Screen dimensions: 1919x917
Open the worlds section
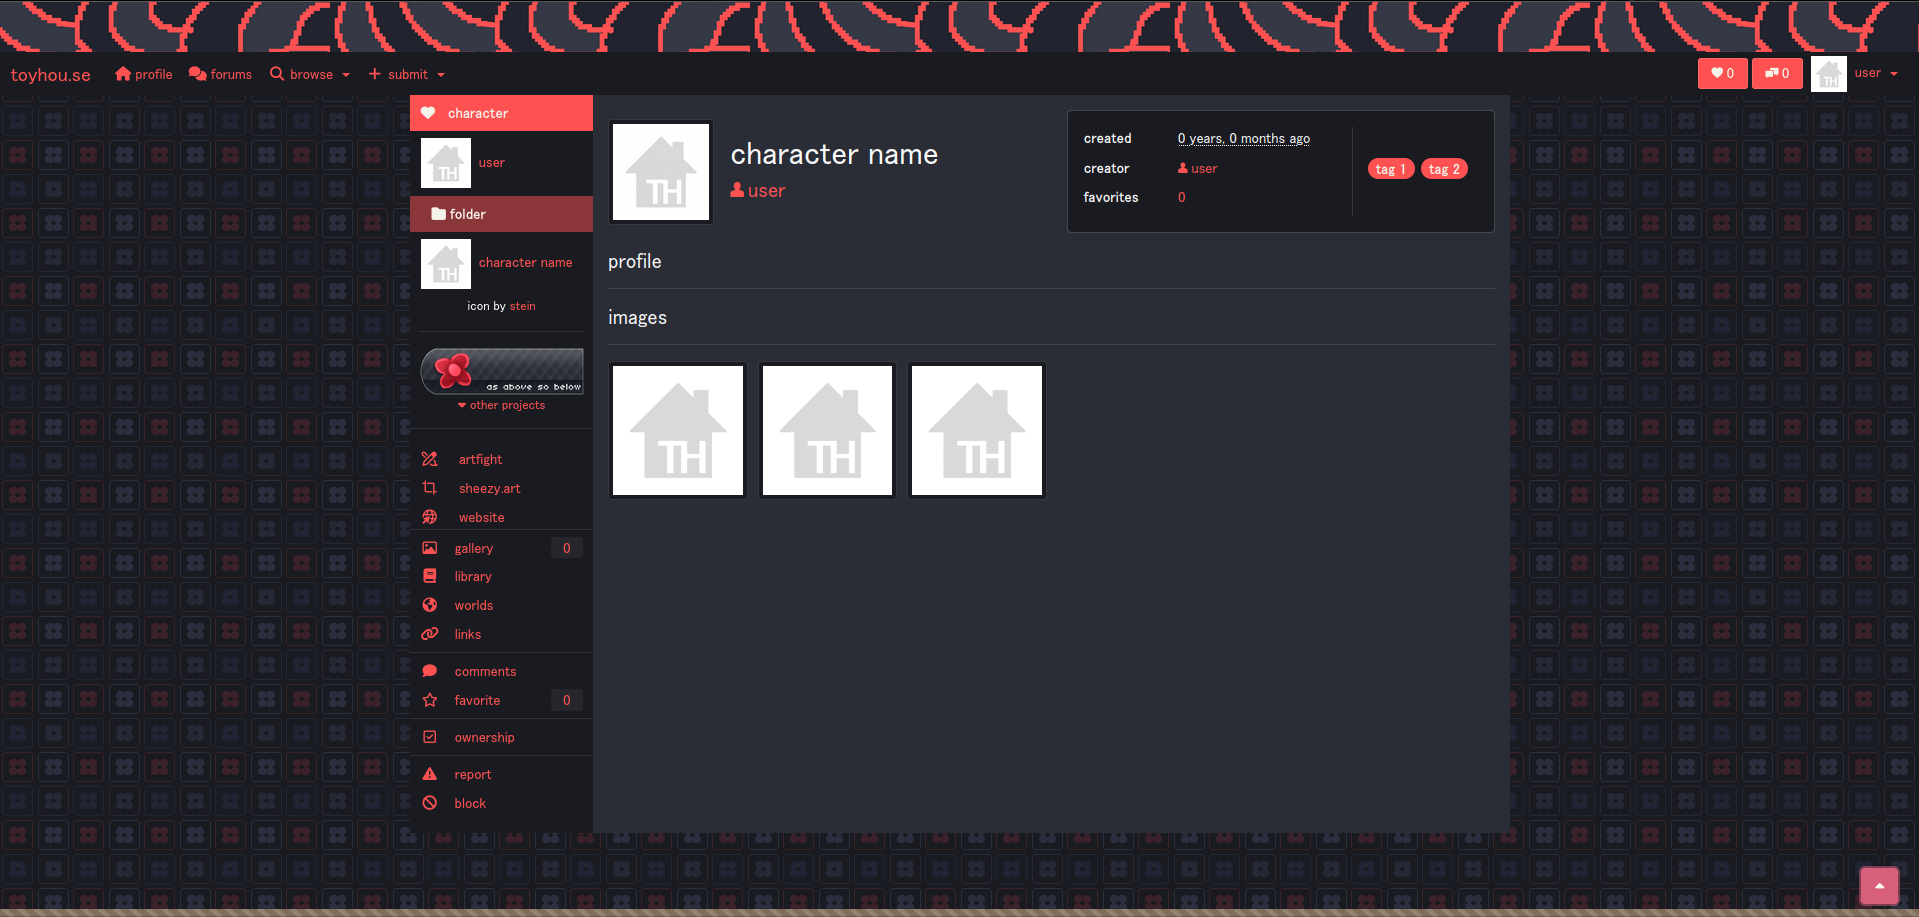point(473,605)
